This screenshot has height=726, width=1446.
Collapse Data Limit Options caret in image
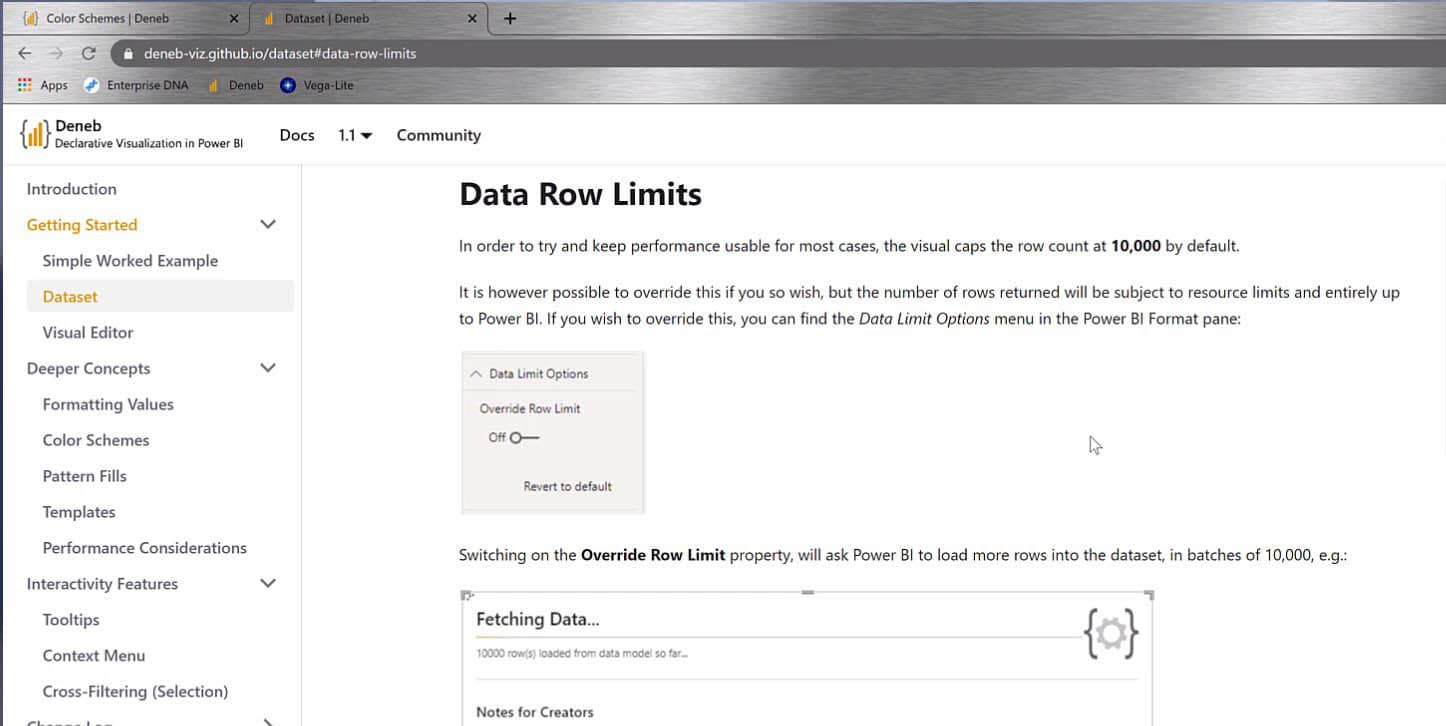[x=476, y=373]
